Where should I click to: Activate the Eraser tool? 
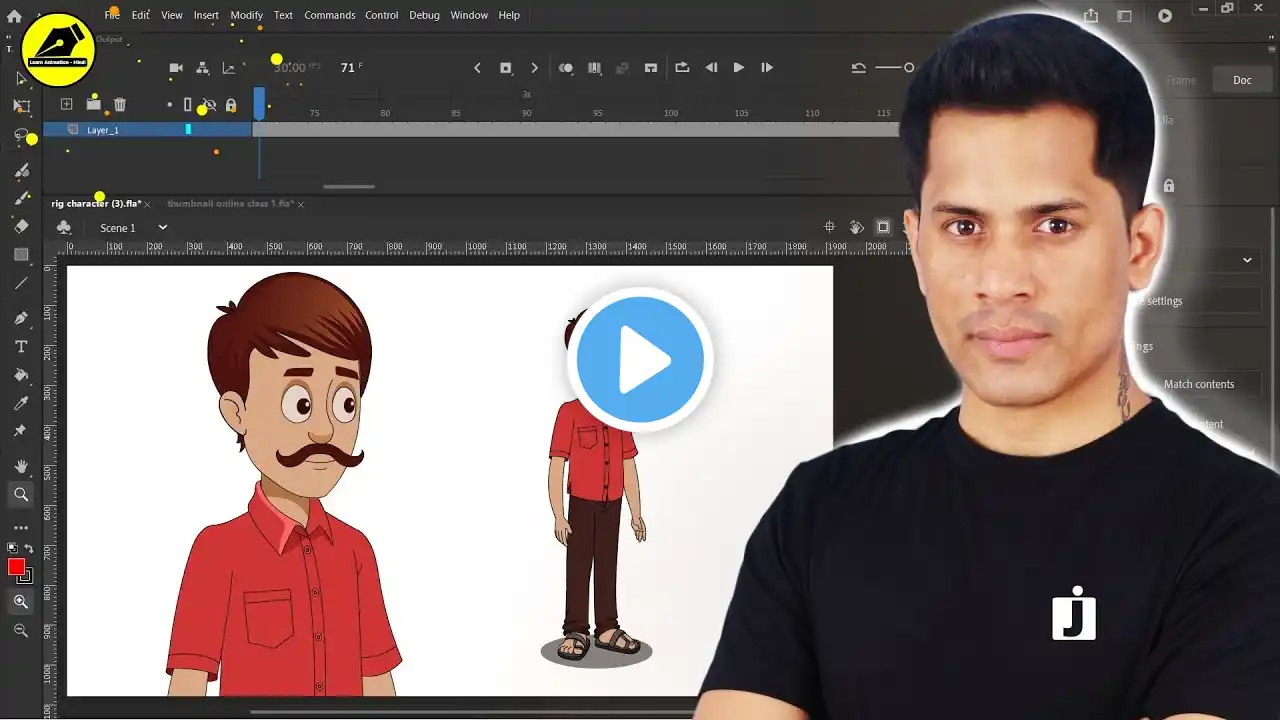(21, 226)
